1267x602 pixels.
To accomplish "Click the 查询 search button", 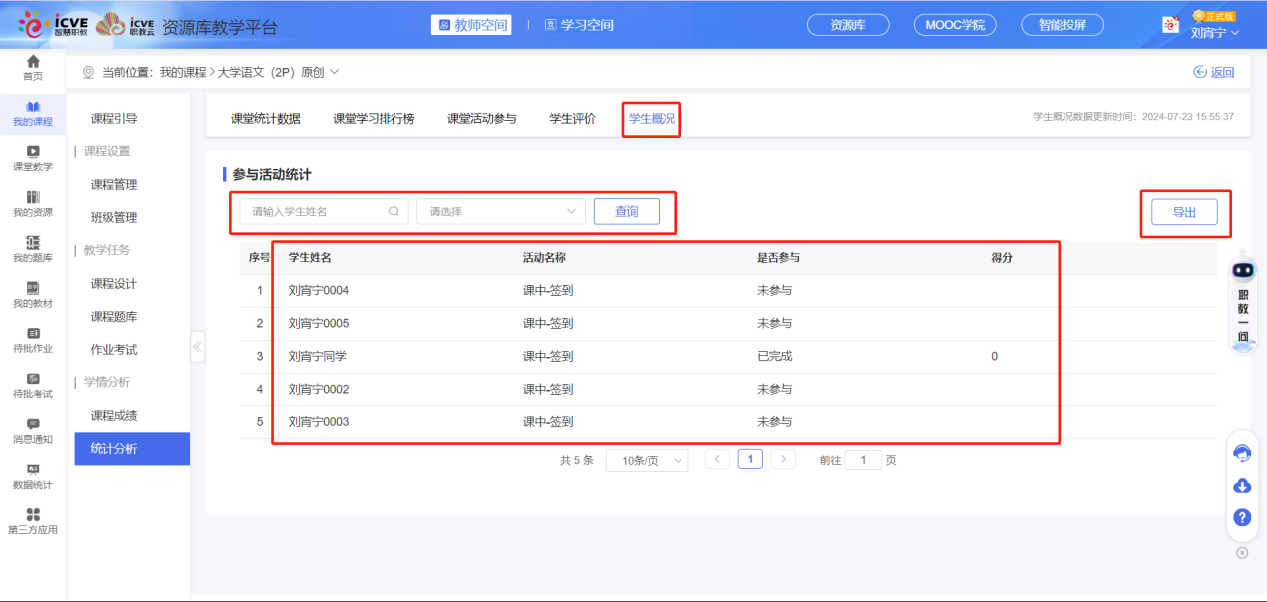I will pos(627,211).
